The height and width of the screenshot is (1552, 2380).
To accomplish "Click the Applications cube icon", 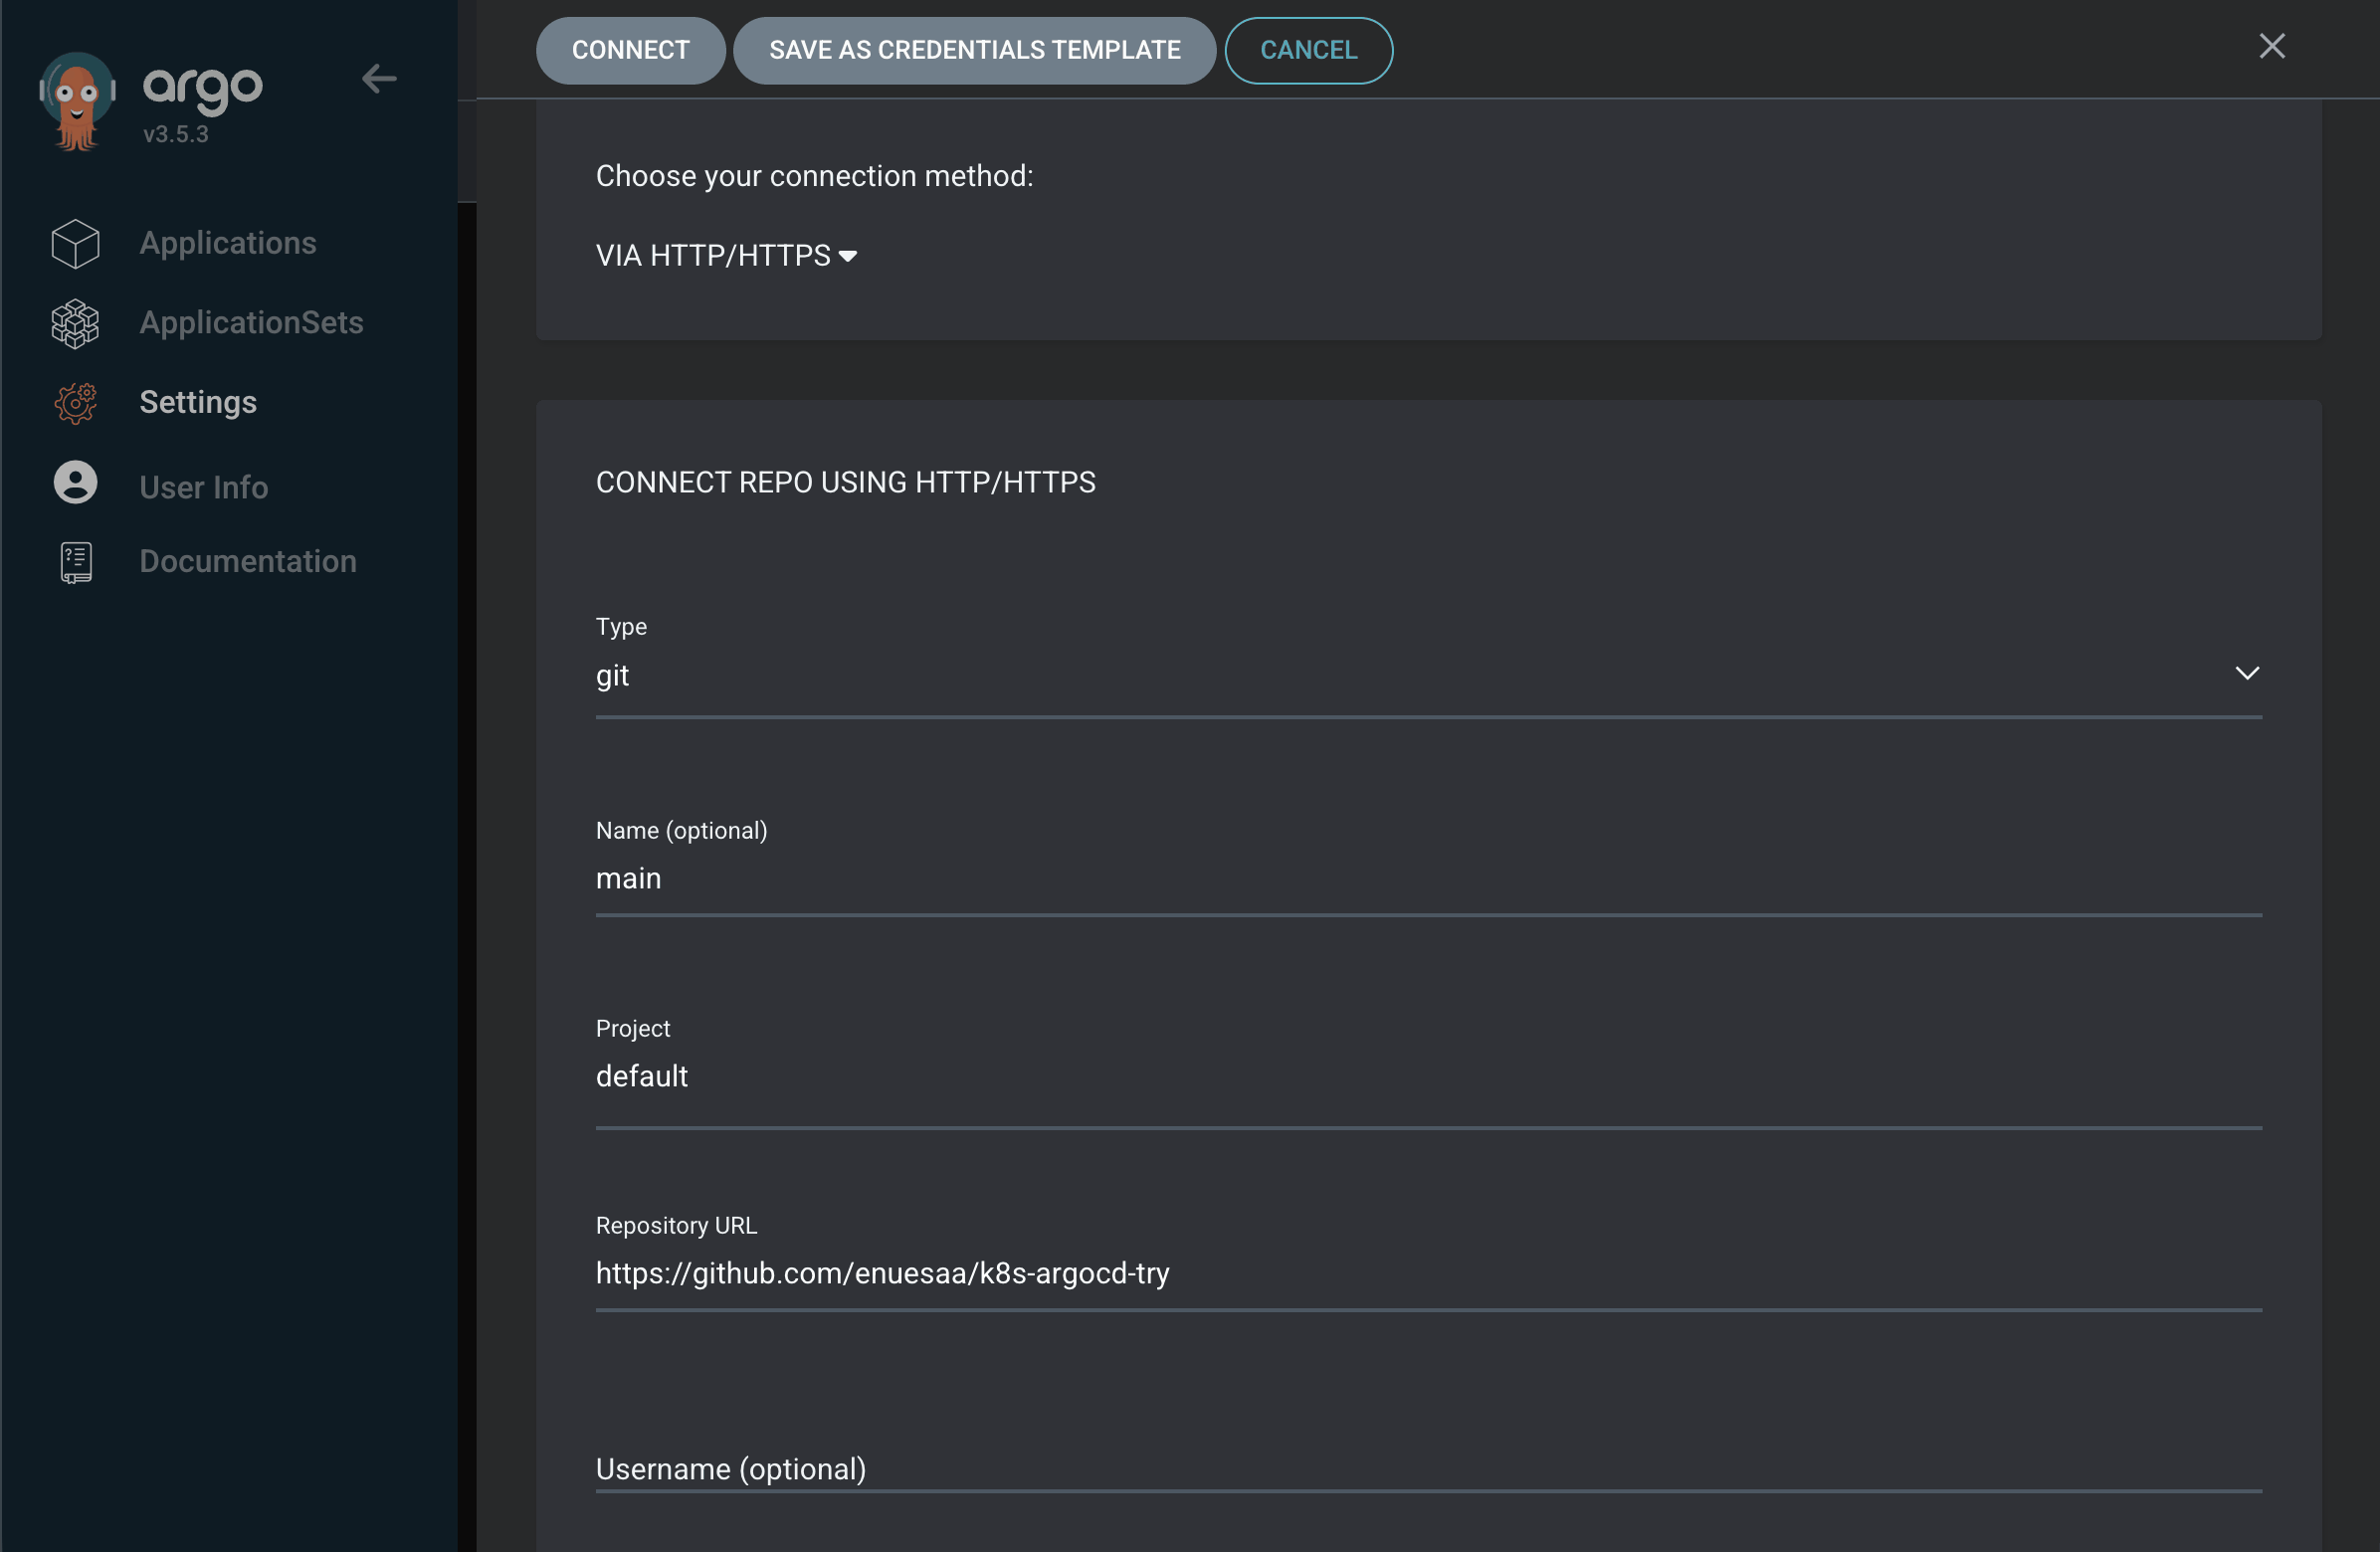I will pos(75,243).
